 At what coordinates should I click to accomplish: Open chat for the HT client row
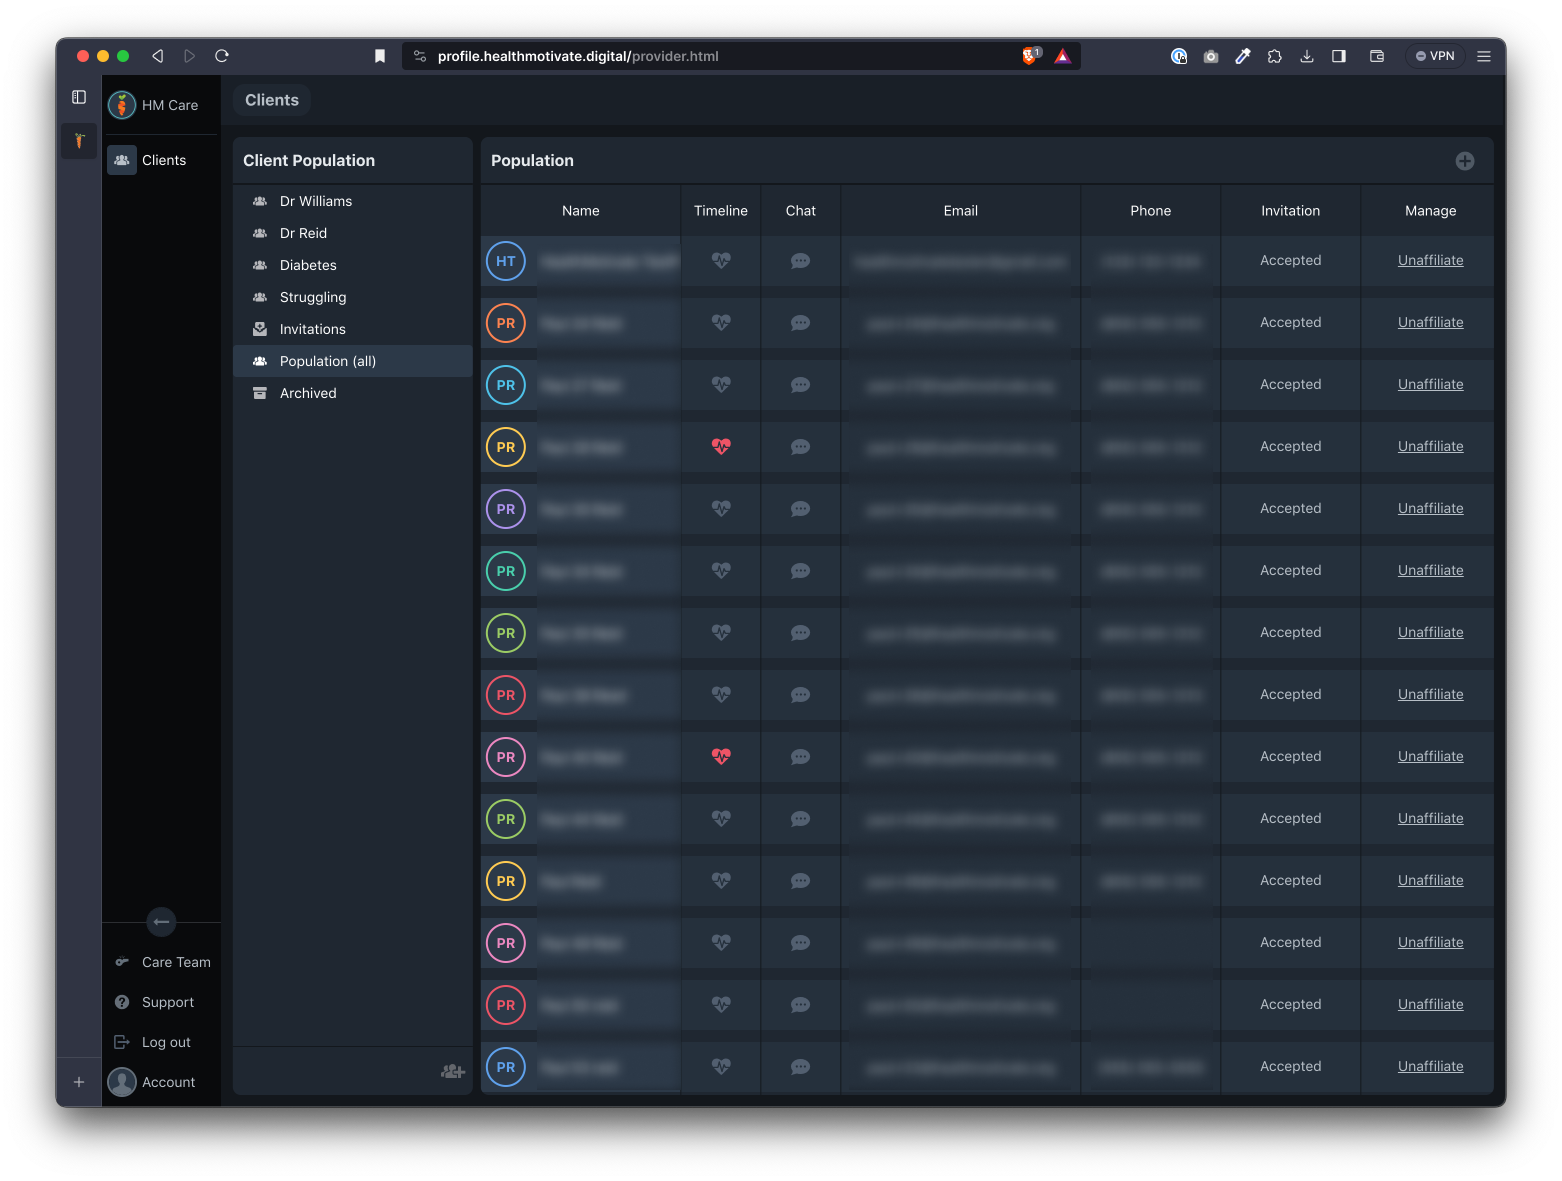pyautogui.click(x=800, y=261)
